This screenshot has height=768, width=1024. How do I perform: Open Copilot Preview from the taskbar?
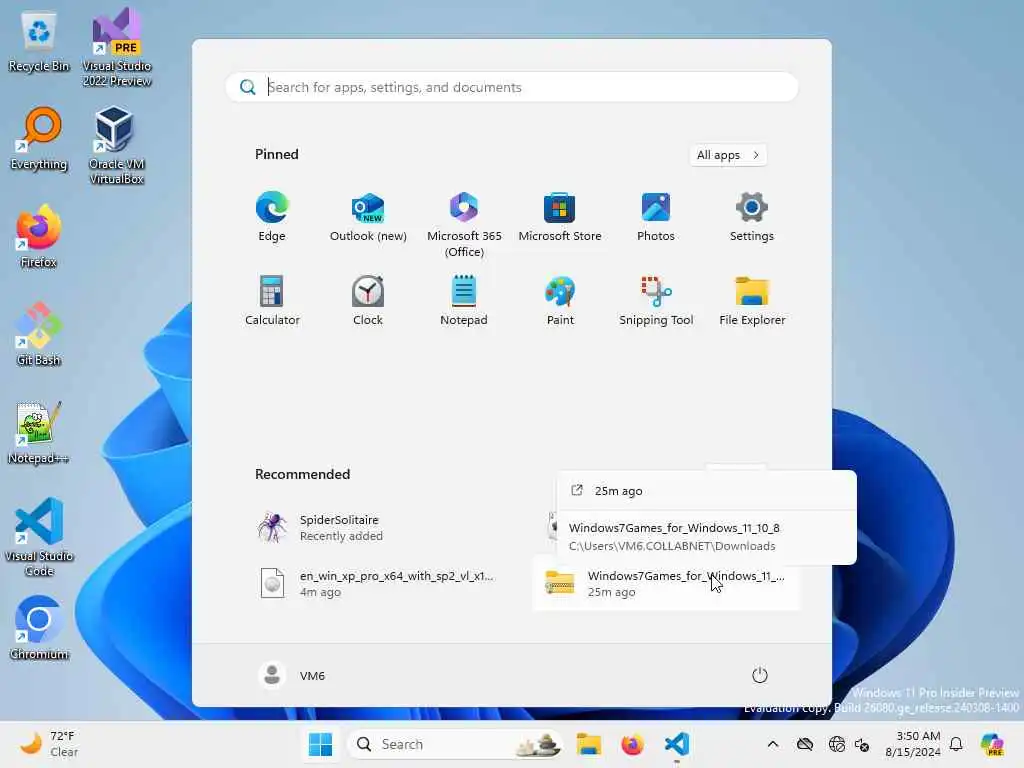[992, 744]
